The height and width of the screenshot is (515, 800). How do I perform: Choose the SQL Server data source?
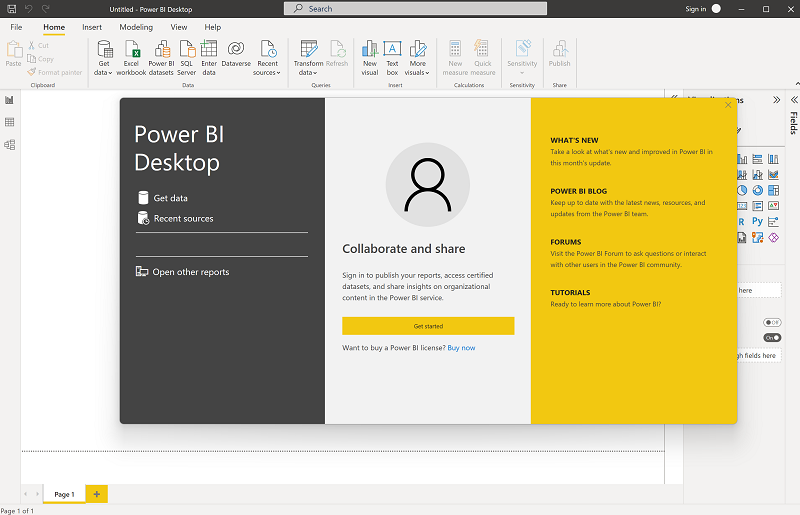point(187,58)
